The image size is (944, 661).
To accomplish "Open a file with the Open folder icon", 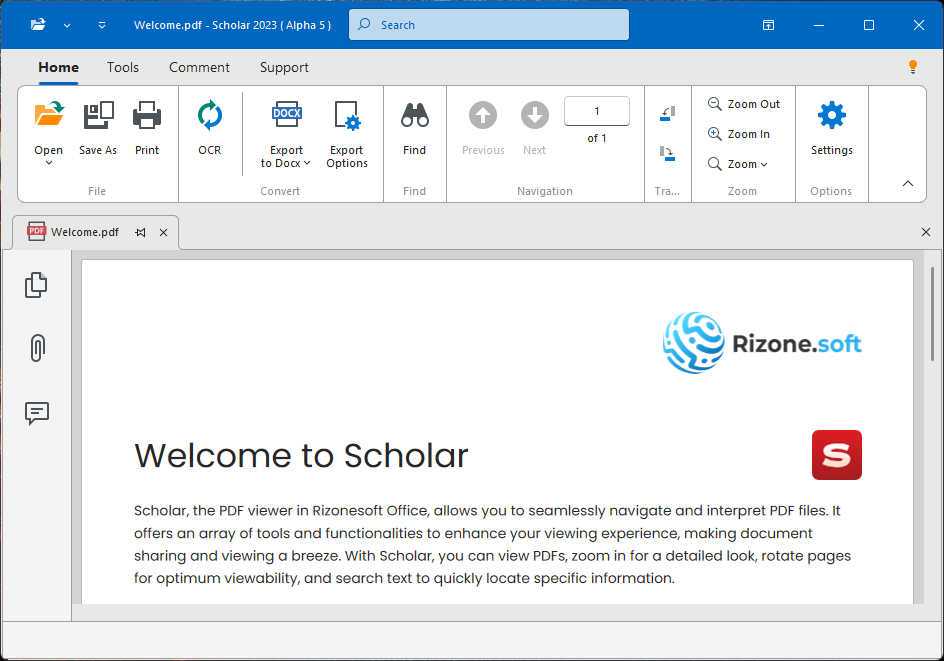I will coord(49,114).
